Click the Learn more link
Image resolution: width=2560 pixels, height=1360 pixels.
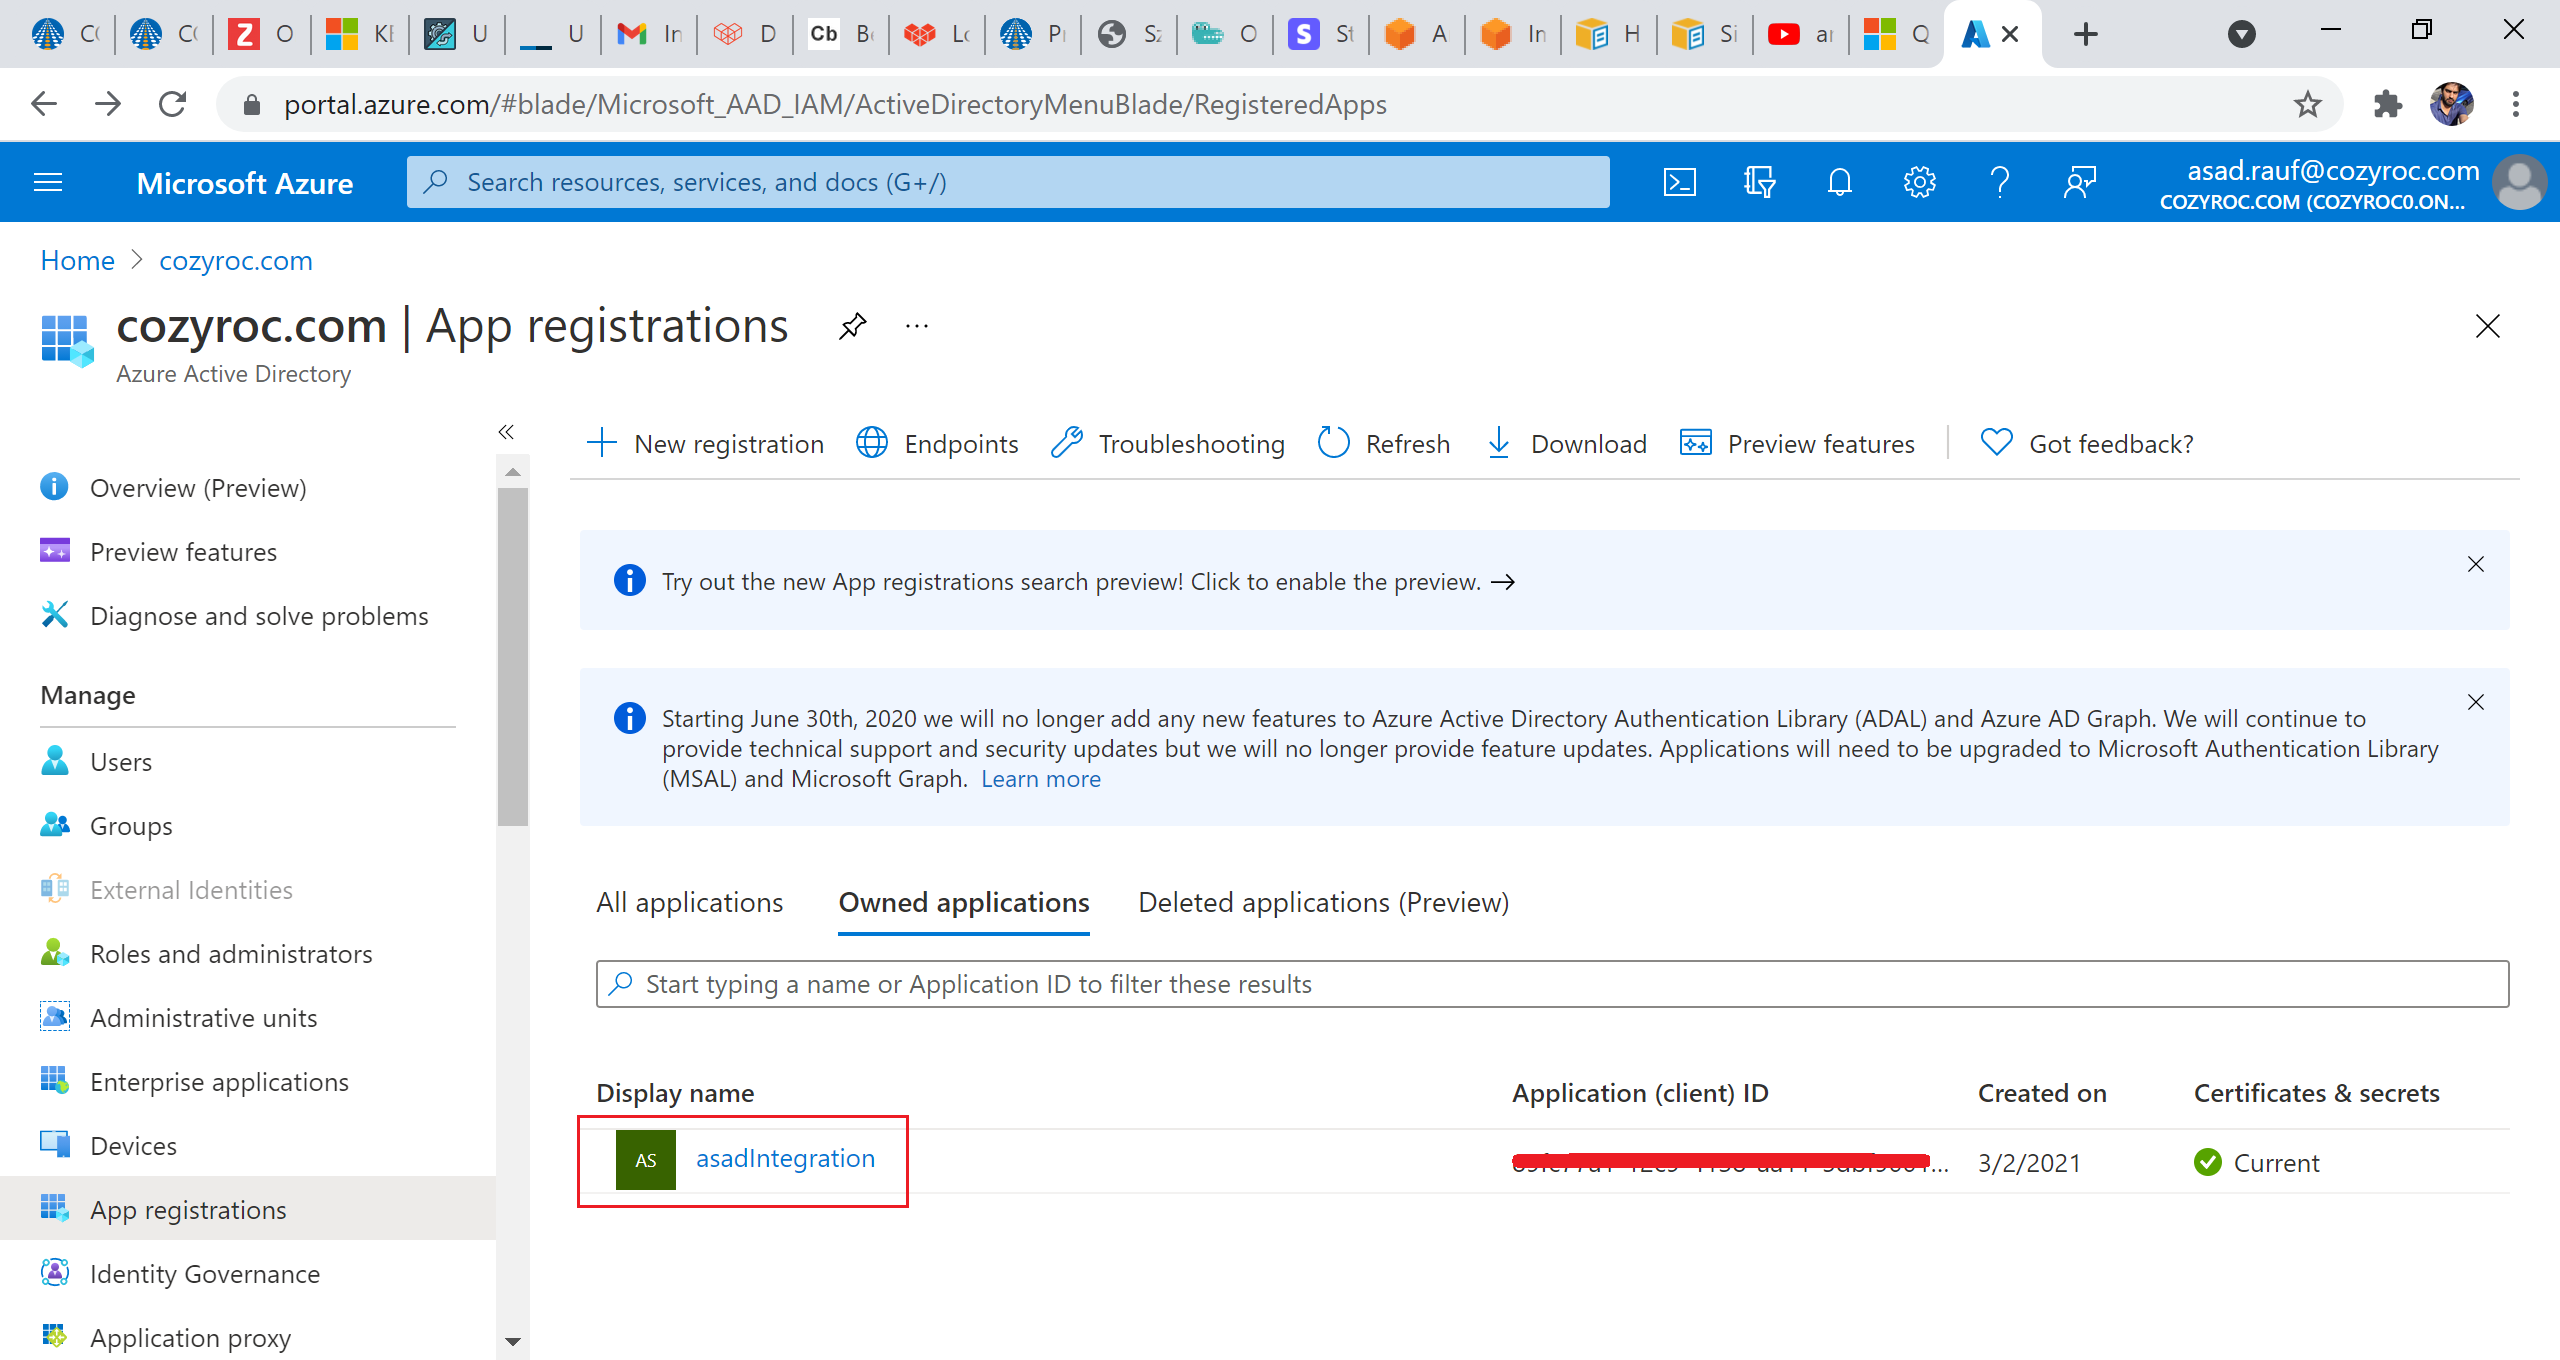pyautogui.click(x=1040, y=779)
